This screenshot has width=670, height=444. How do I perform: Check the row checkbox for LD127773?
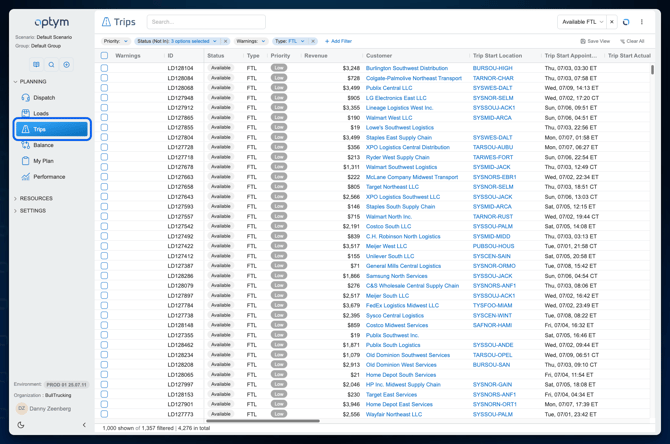click(x=104, y=414)
